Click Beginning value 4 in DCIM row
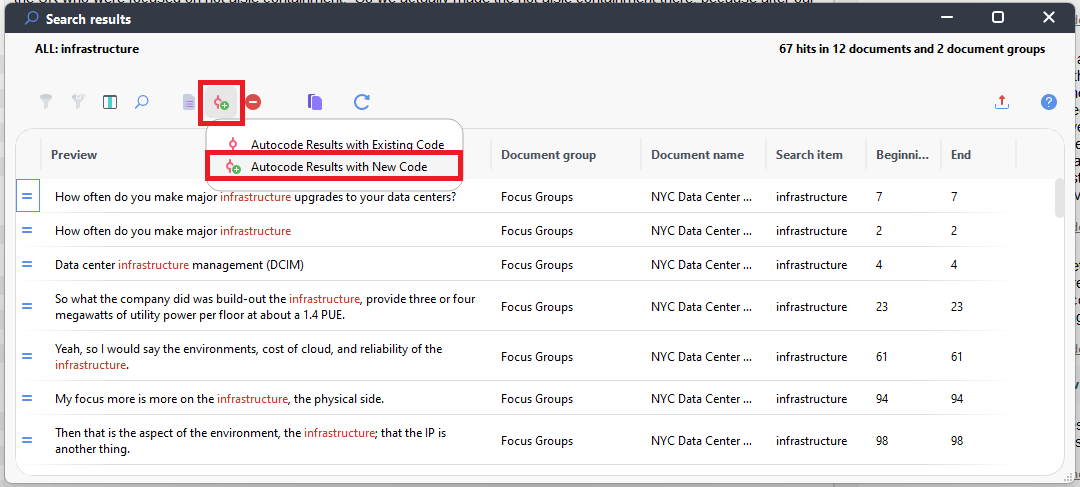 tap(879, 265)
